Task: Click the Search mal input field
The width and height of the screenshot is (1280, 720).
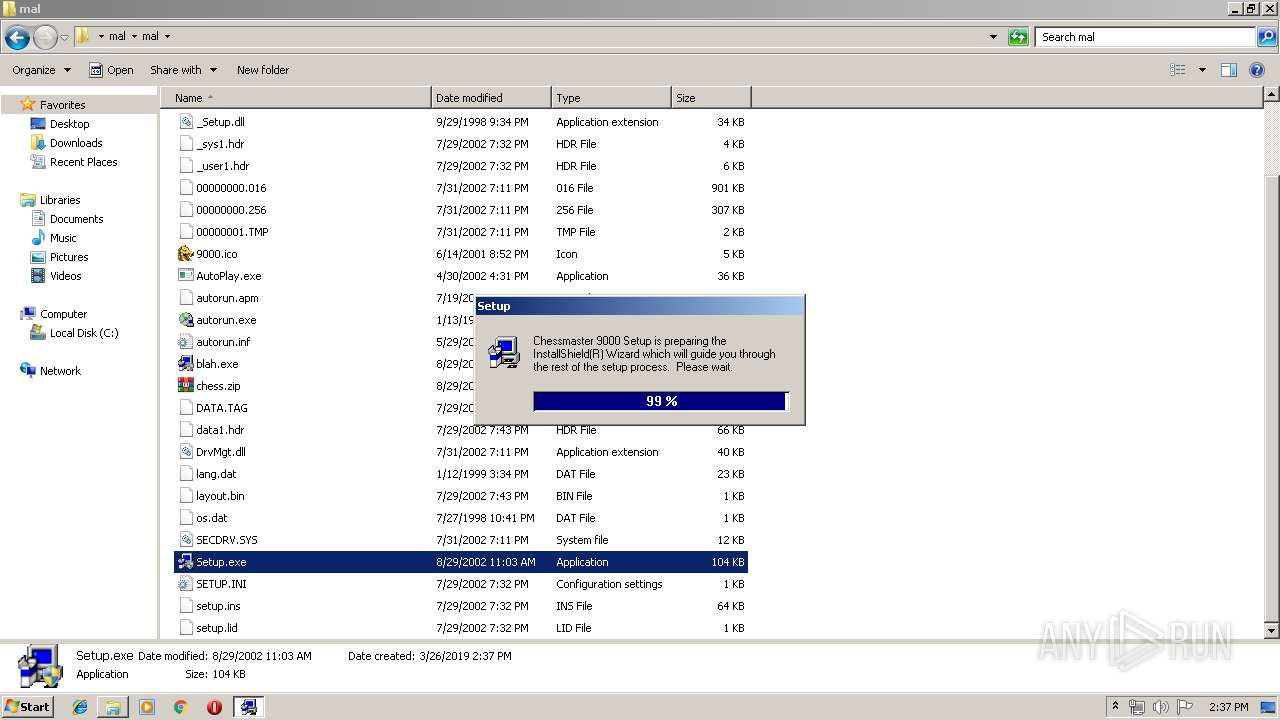Action: point(1145,37)
